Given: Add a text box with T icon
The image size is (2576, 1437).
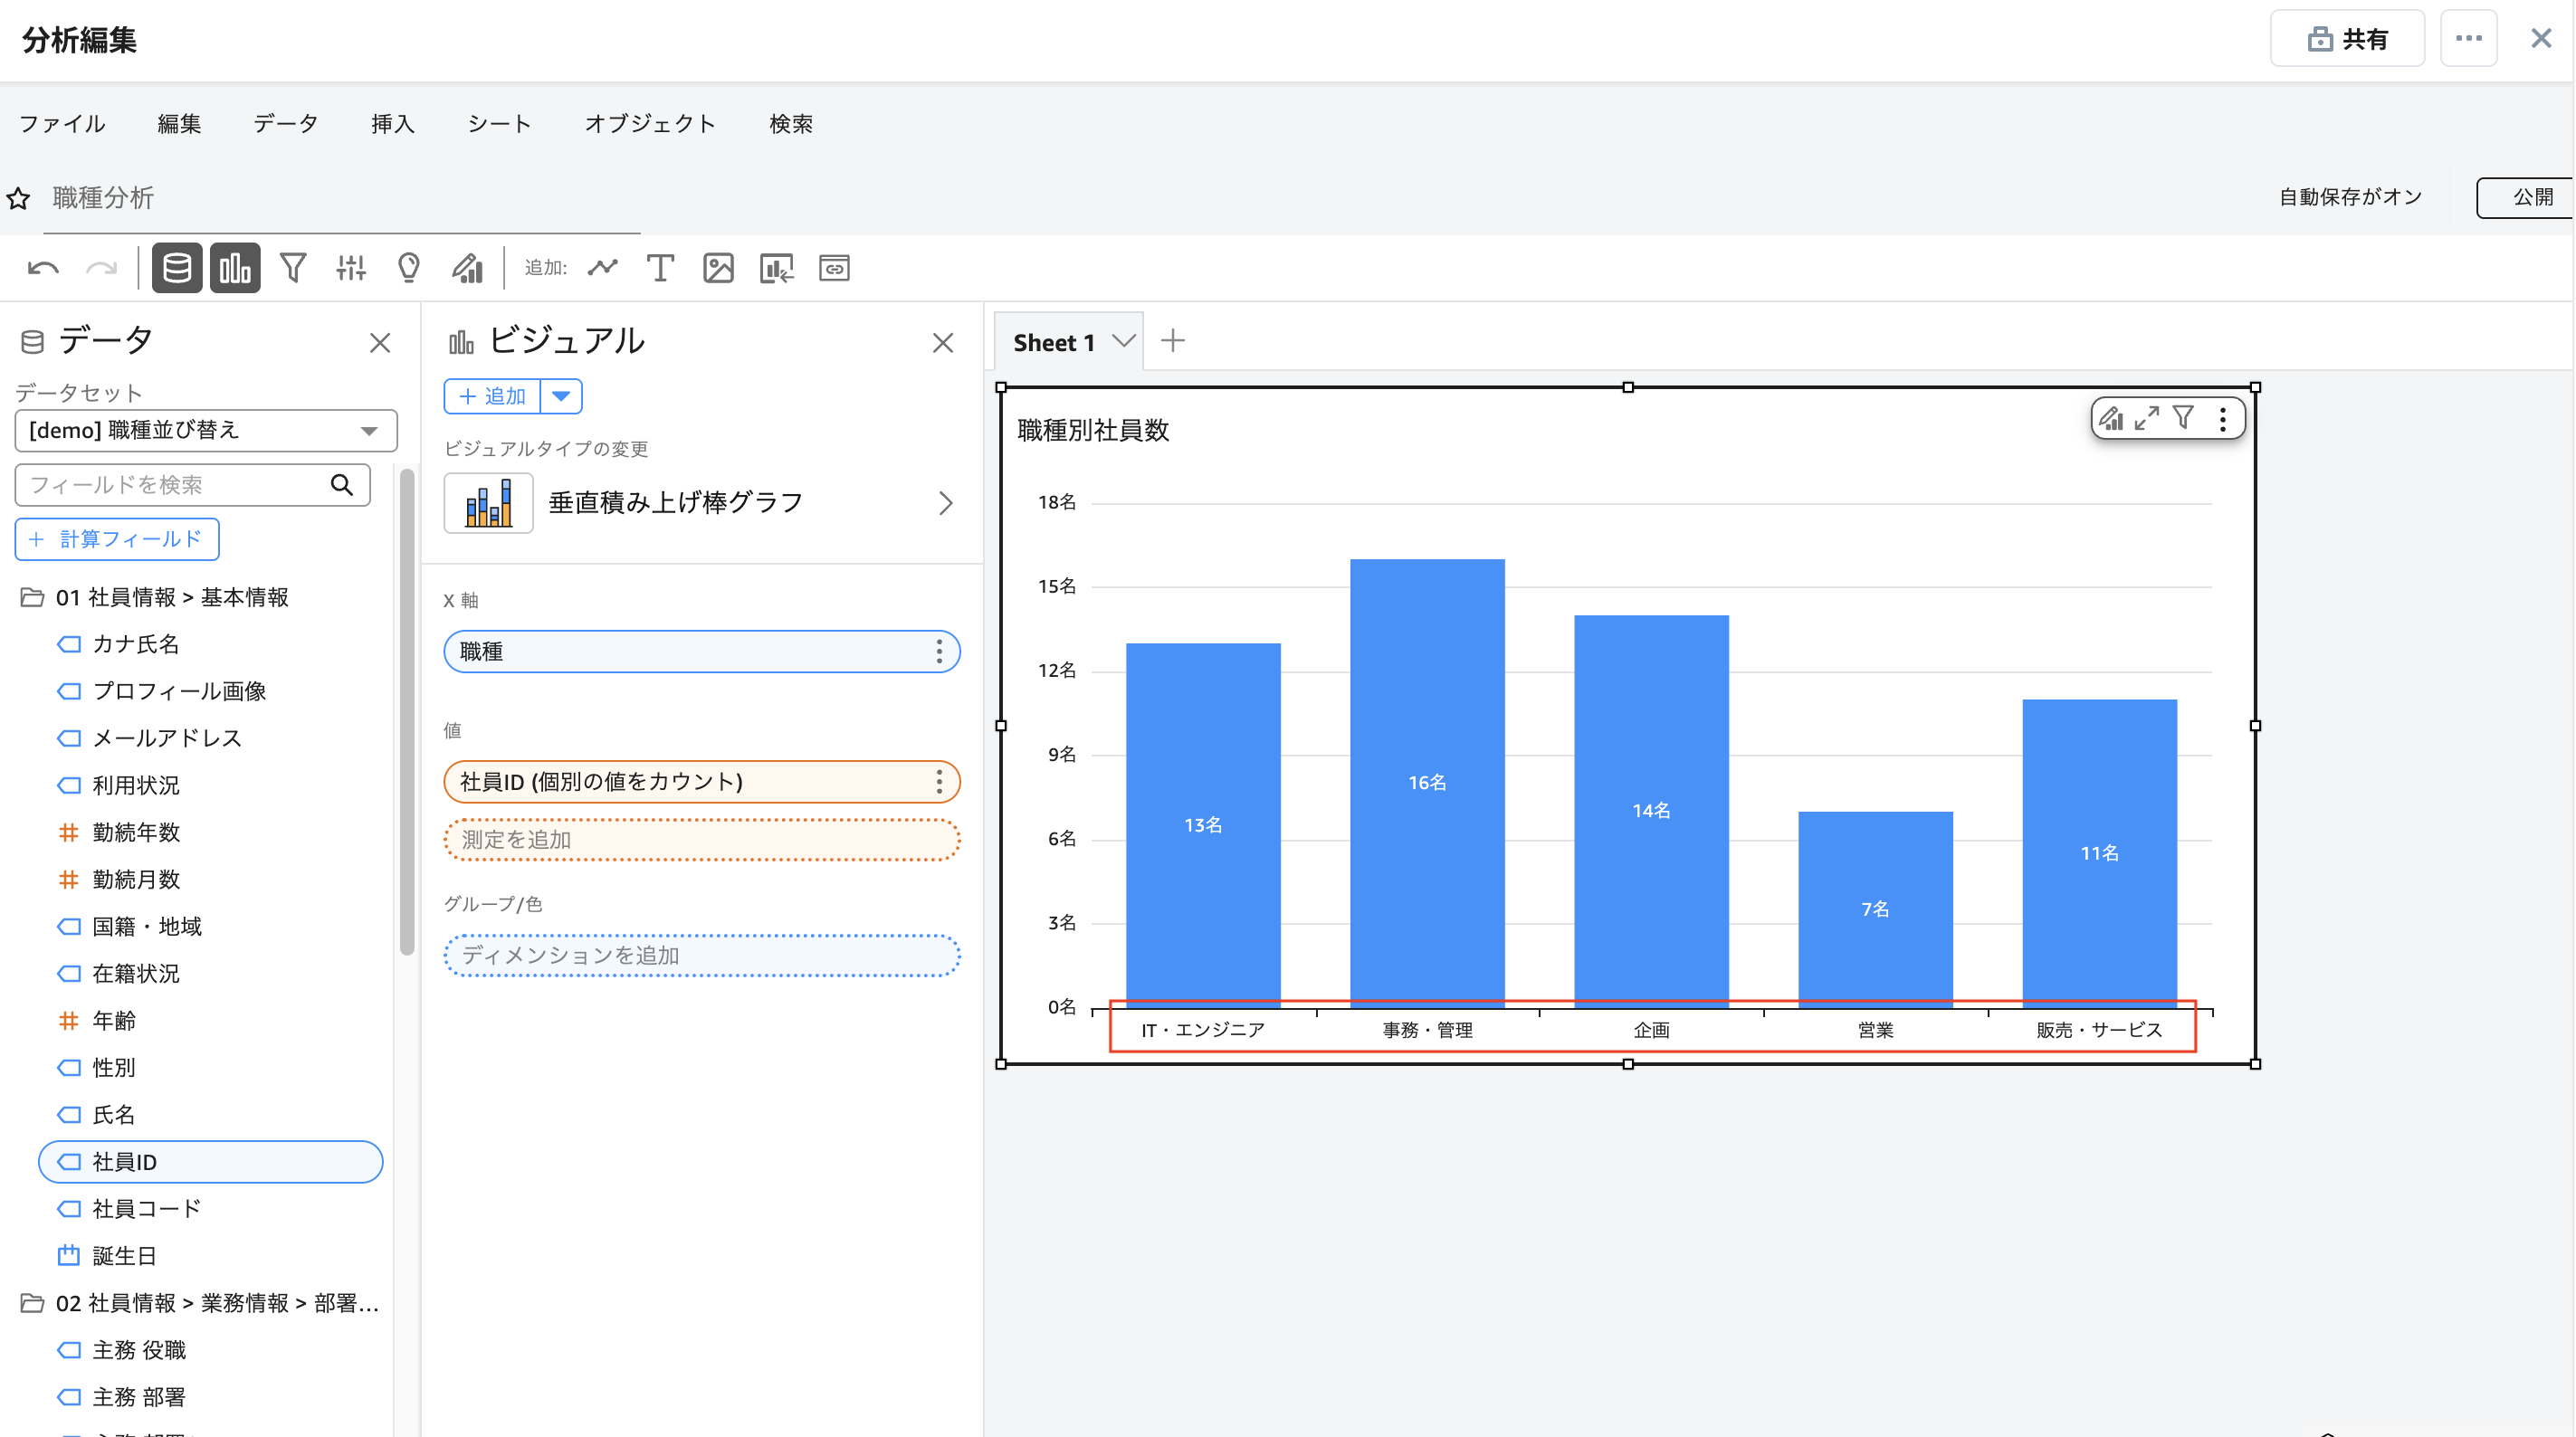Looking at the screenshot, I should click(660, 268).
